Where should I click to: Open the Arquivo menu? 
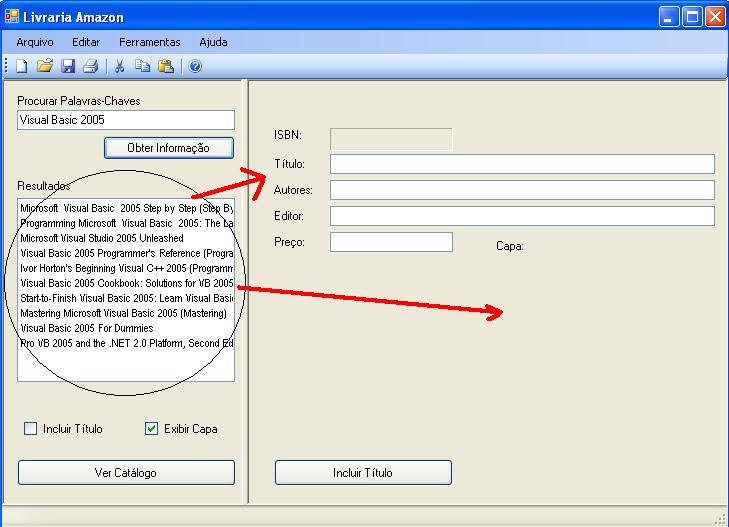35,42
